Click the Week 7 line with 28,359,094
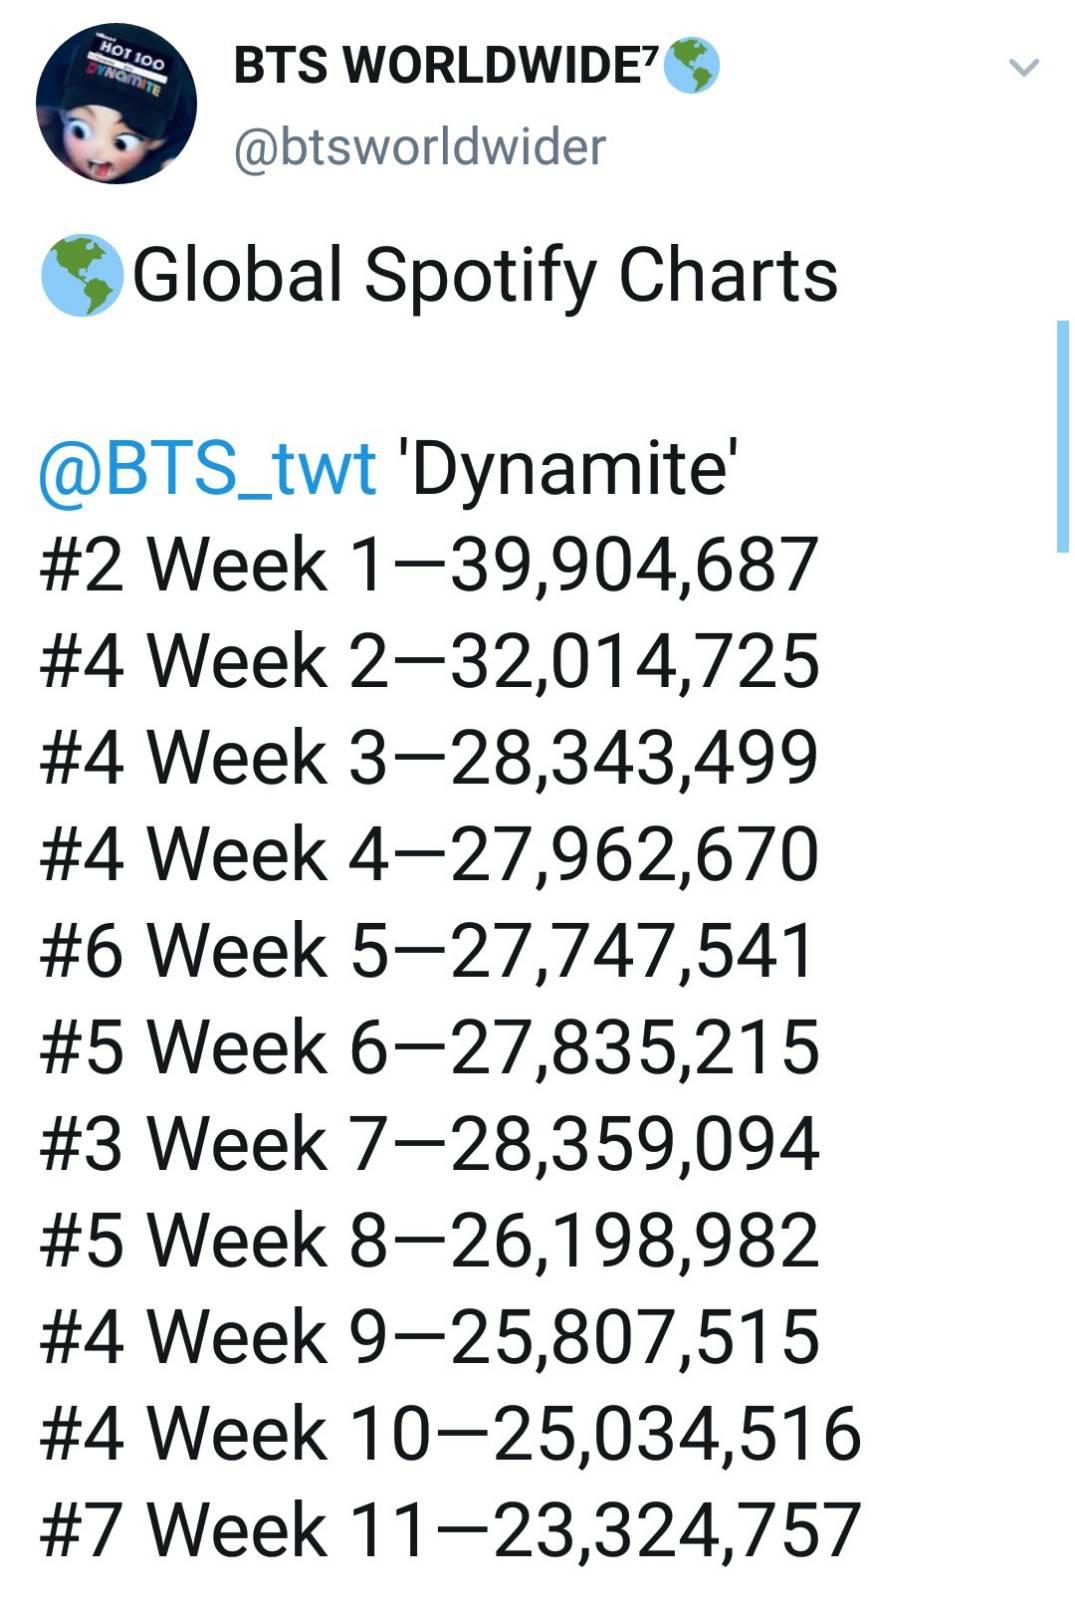The image size is (1075, 1600). 430,1143
